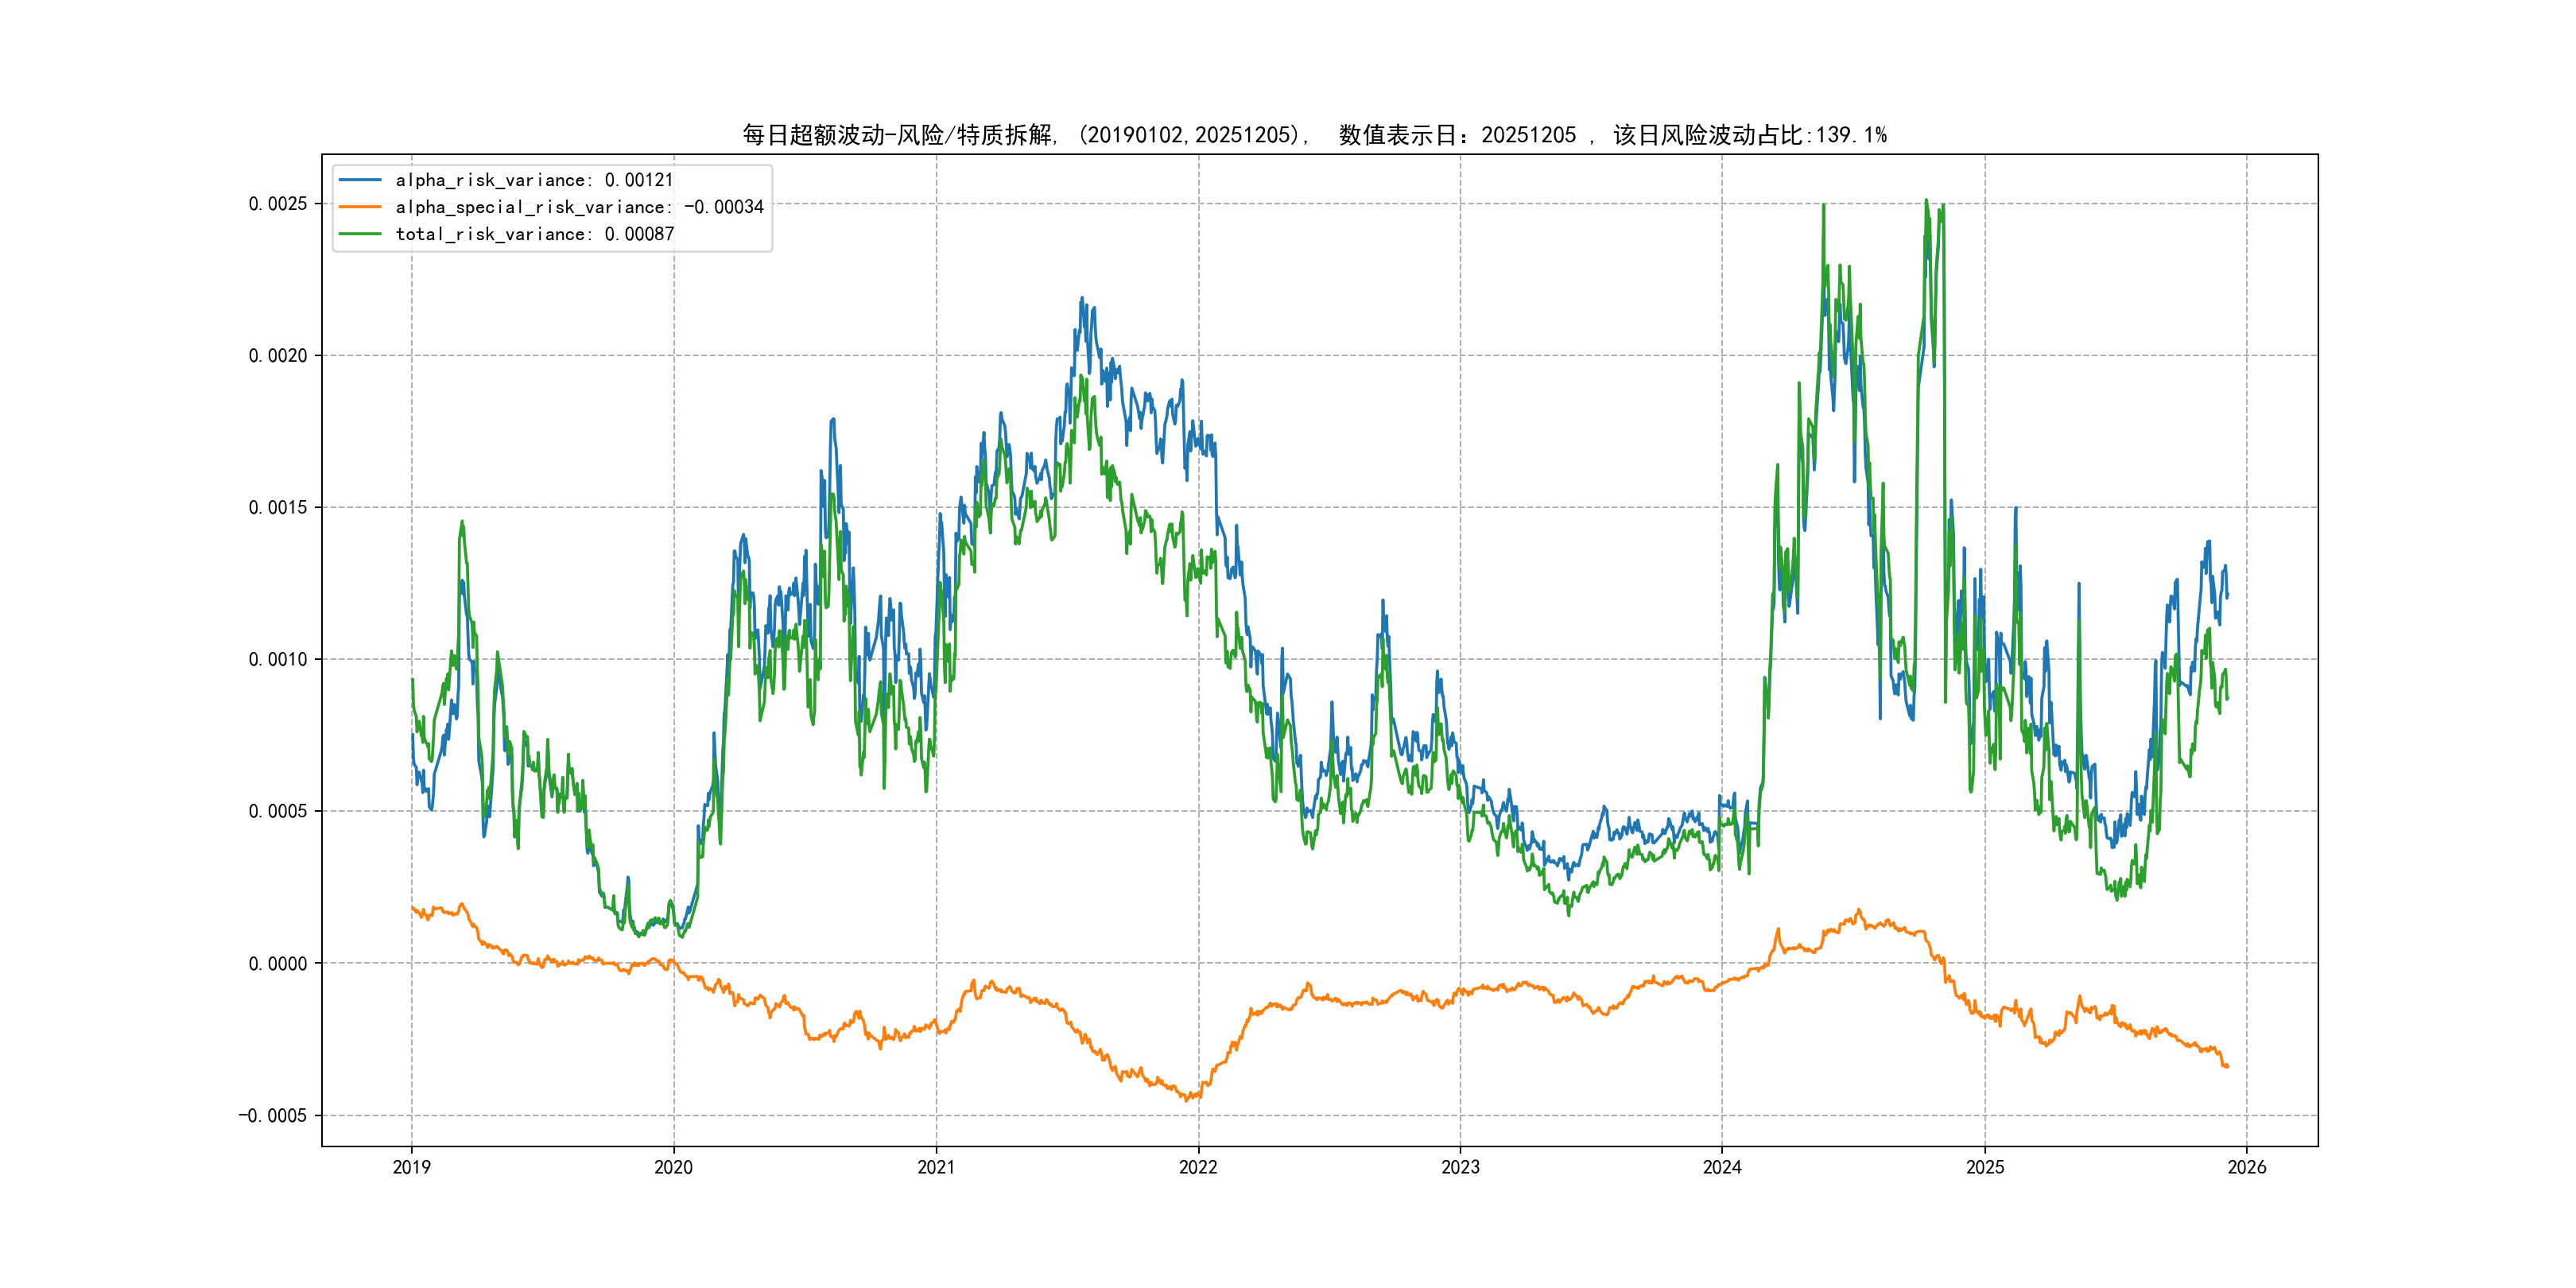Image resolution: width=2576 pixels, height=1288 pixels.
Task: Click the 0.0000 y-axis tick label
Action: [278, 964]
